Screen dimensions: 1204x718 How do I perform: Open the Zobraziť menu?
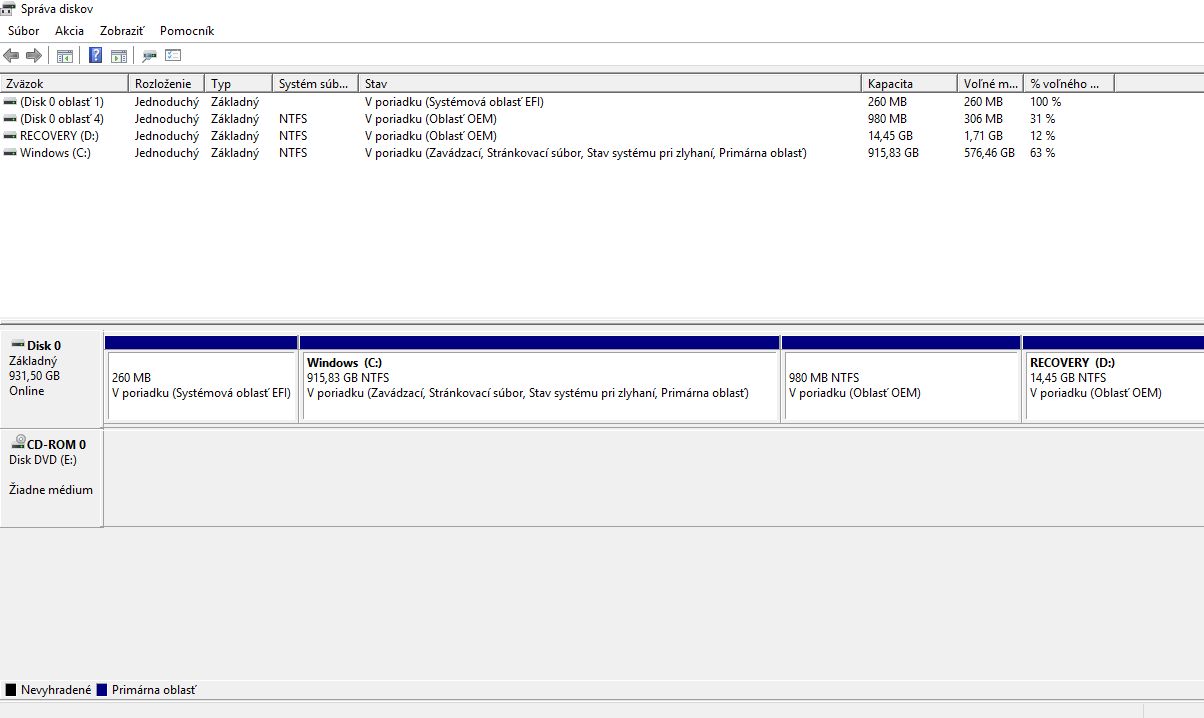coord(122,31)
